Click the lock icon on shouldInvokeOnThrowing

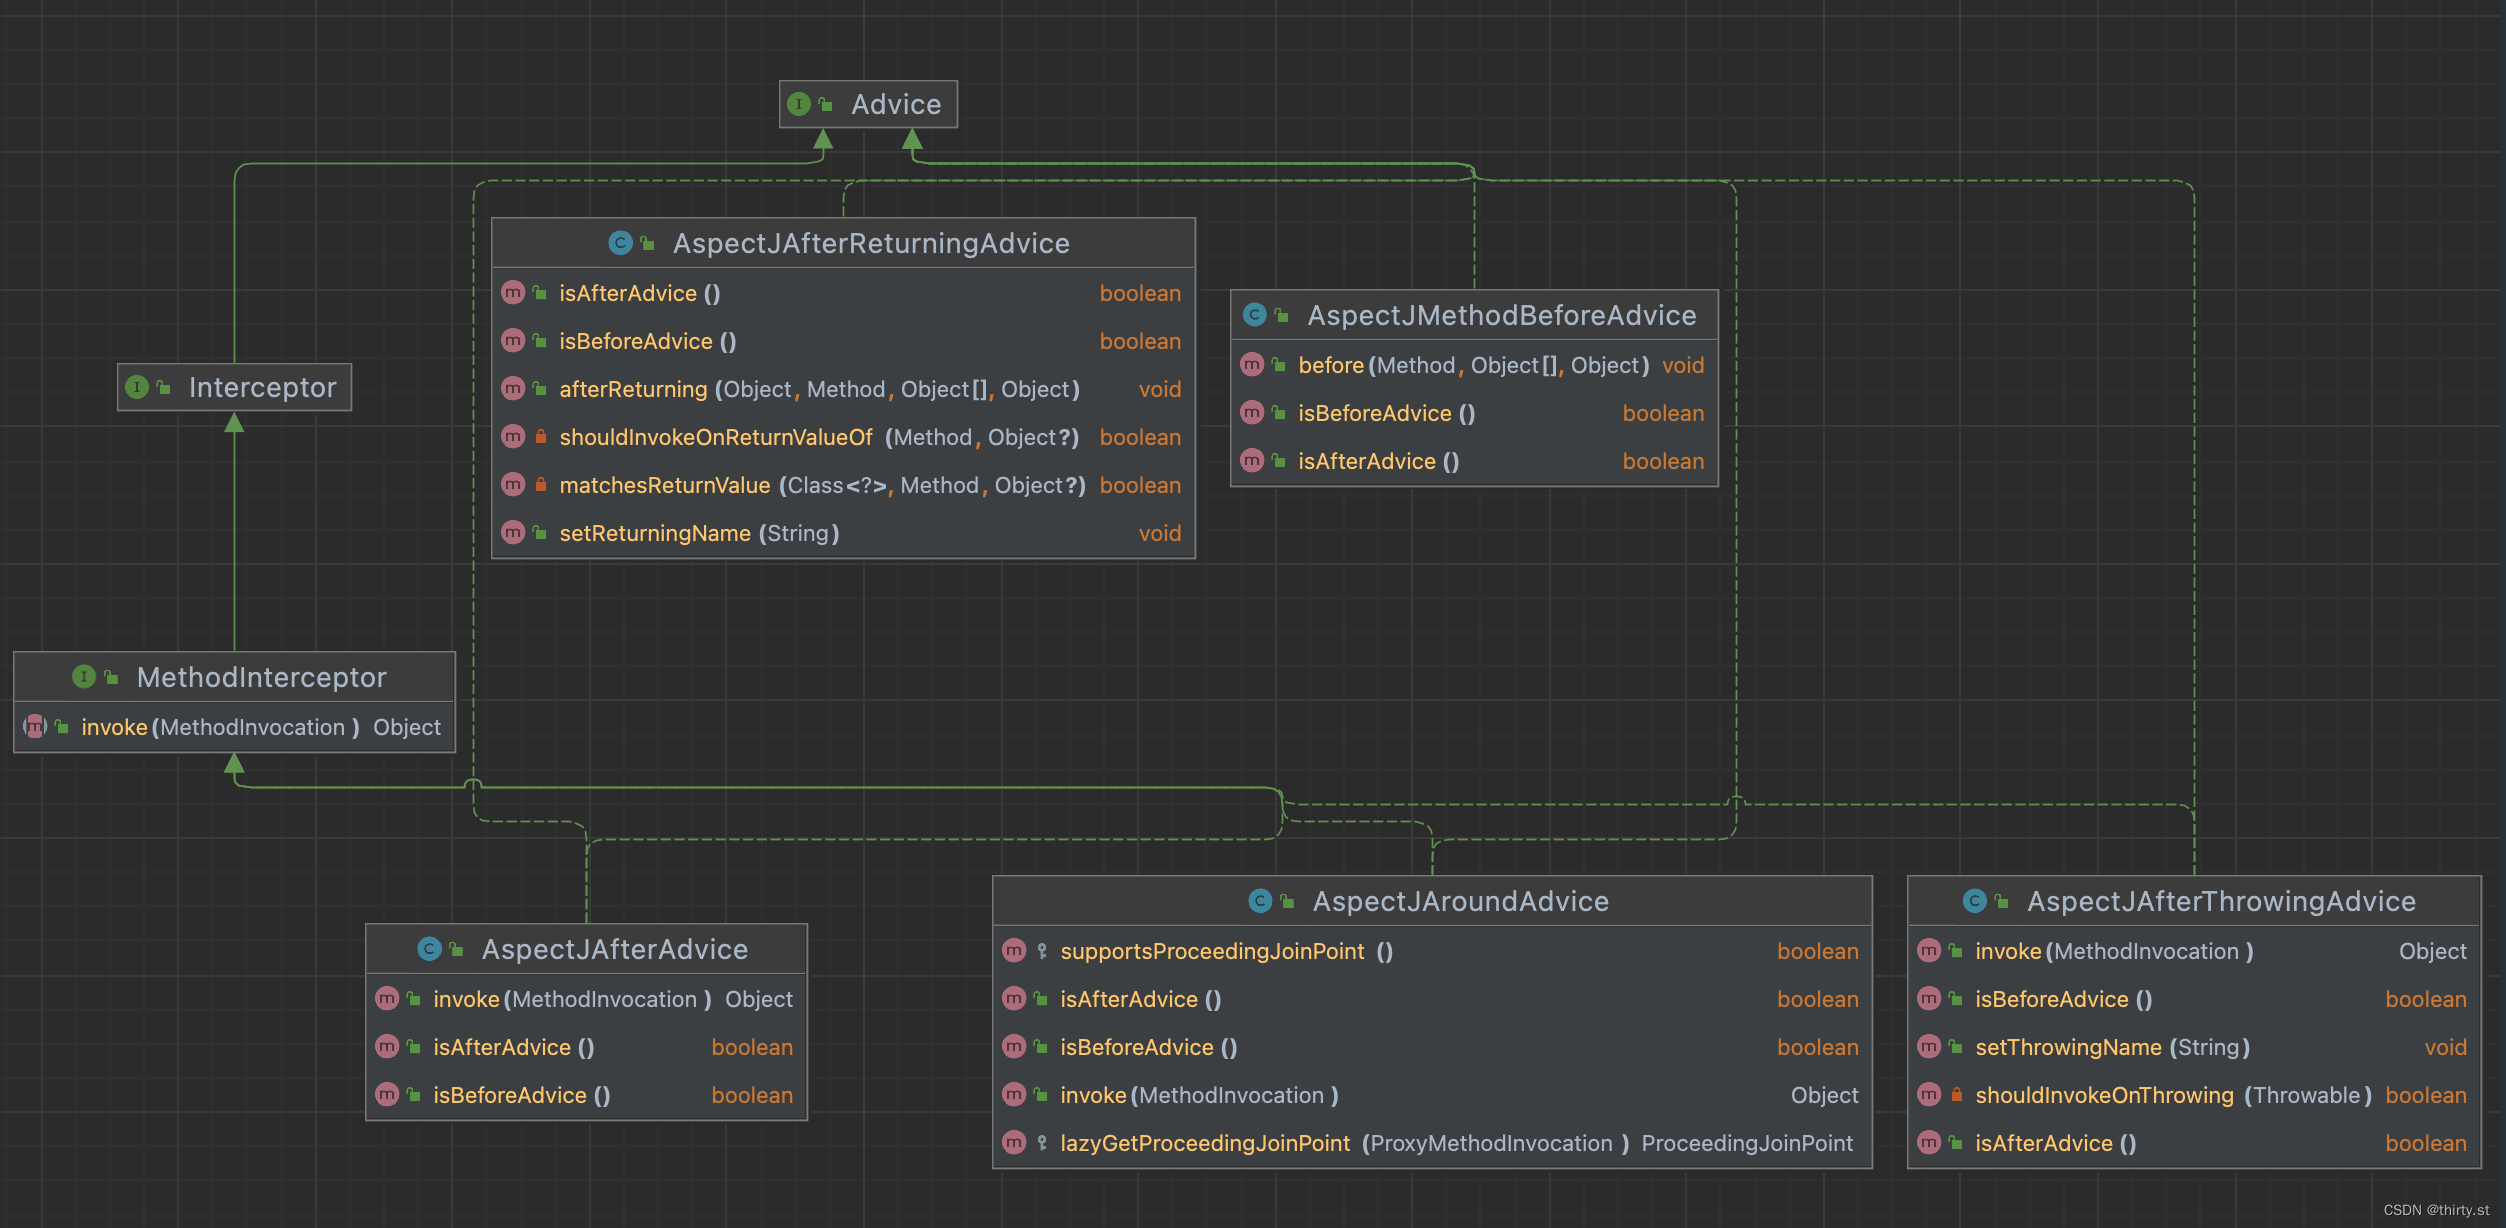tap(1956, 1095)
